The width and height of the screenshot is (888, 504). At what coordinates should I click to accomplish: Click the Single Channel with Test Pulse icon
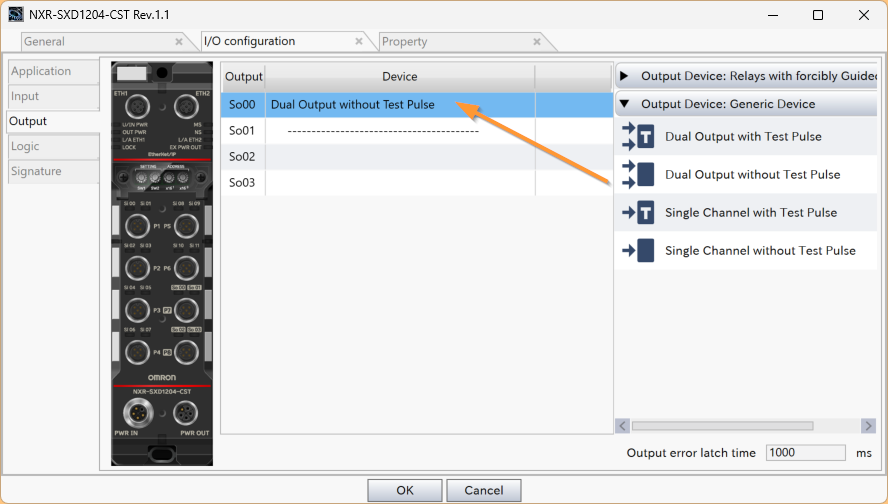[638, 212]
